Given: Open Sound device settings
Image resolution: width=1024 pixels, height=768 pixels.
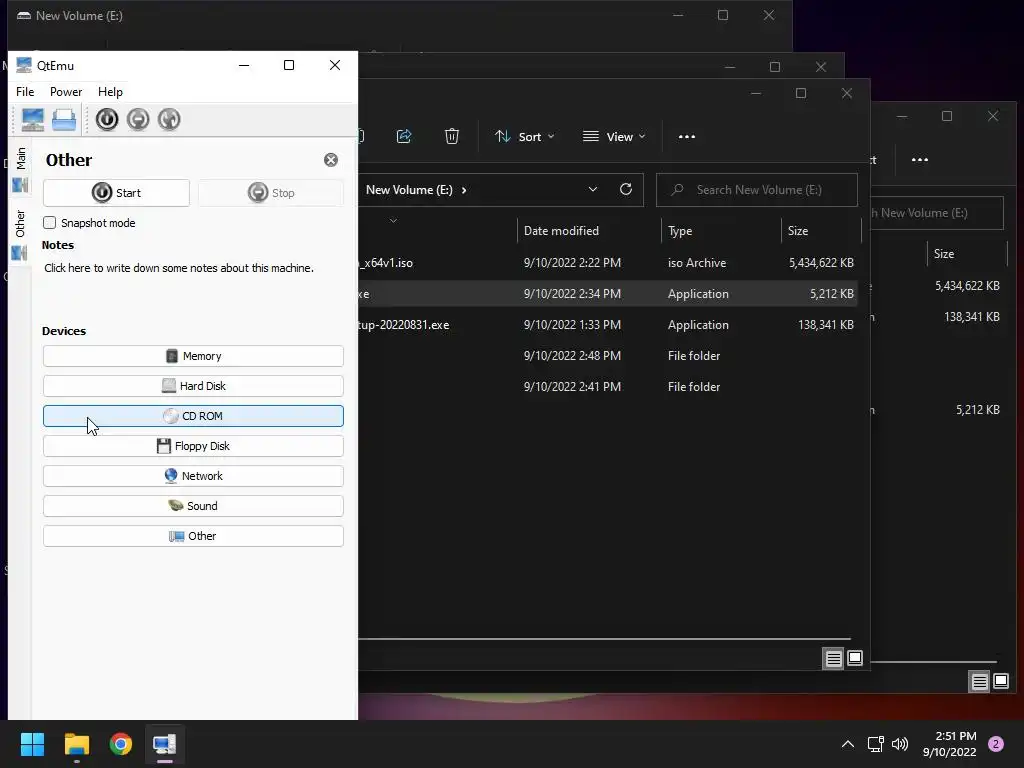Looking at the screenshot, I should 193,506.
